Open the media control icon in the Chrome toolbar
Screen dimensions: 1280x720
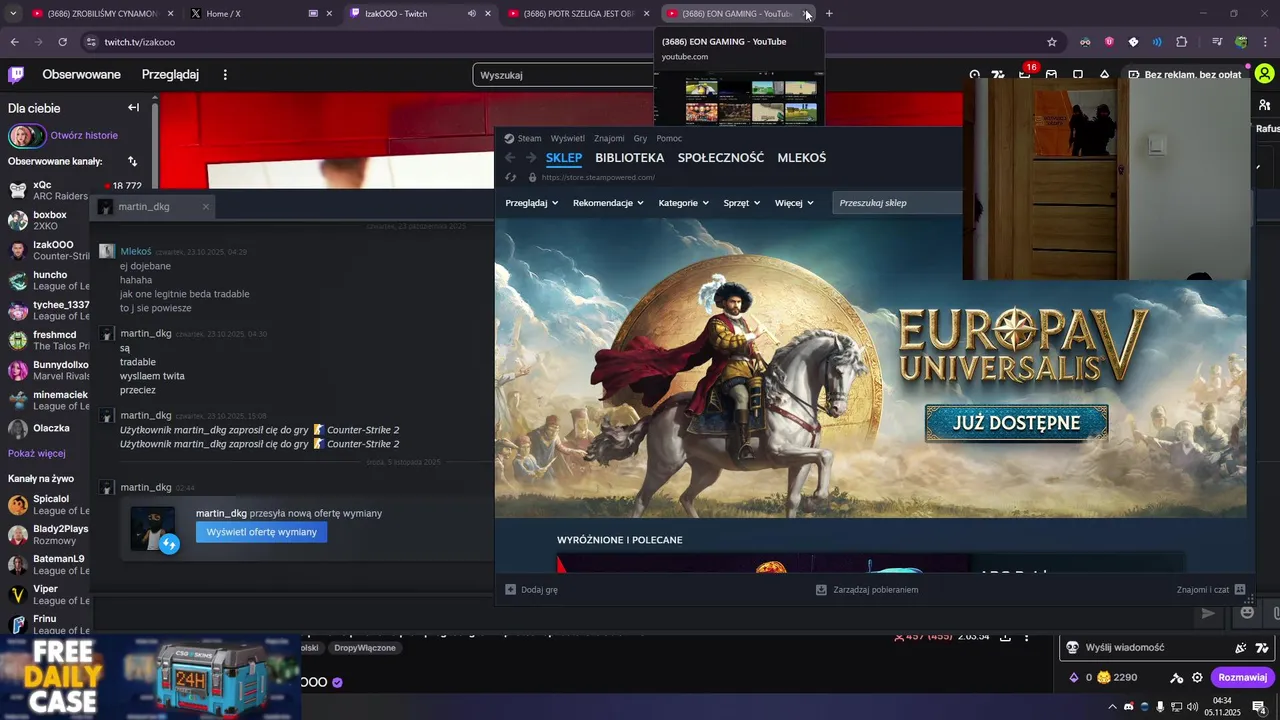pyautogui.click(x=1217, y=42)
